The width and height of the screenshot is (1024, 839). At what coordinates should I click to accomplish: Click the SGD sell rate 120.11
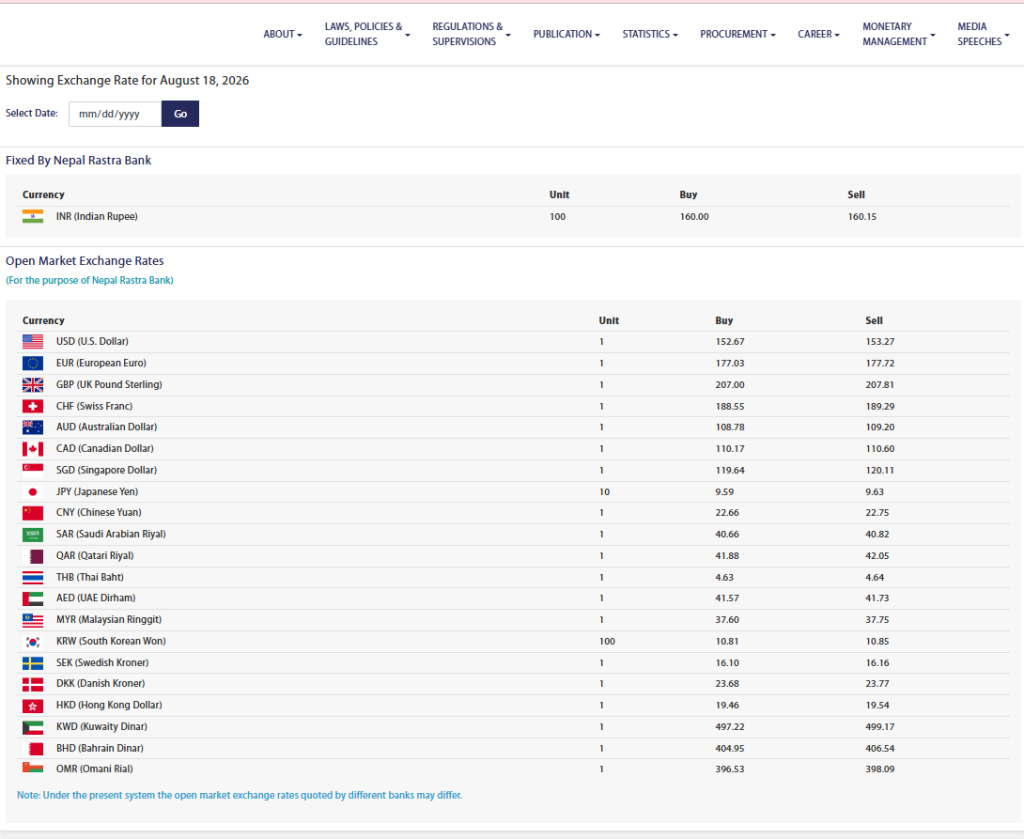click(880, 470)
